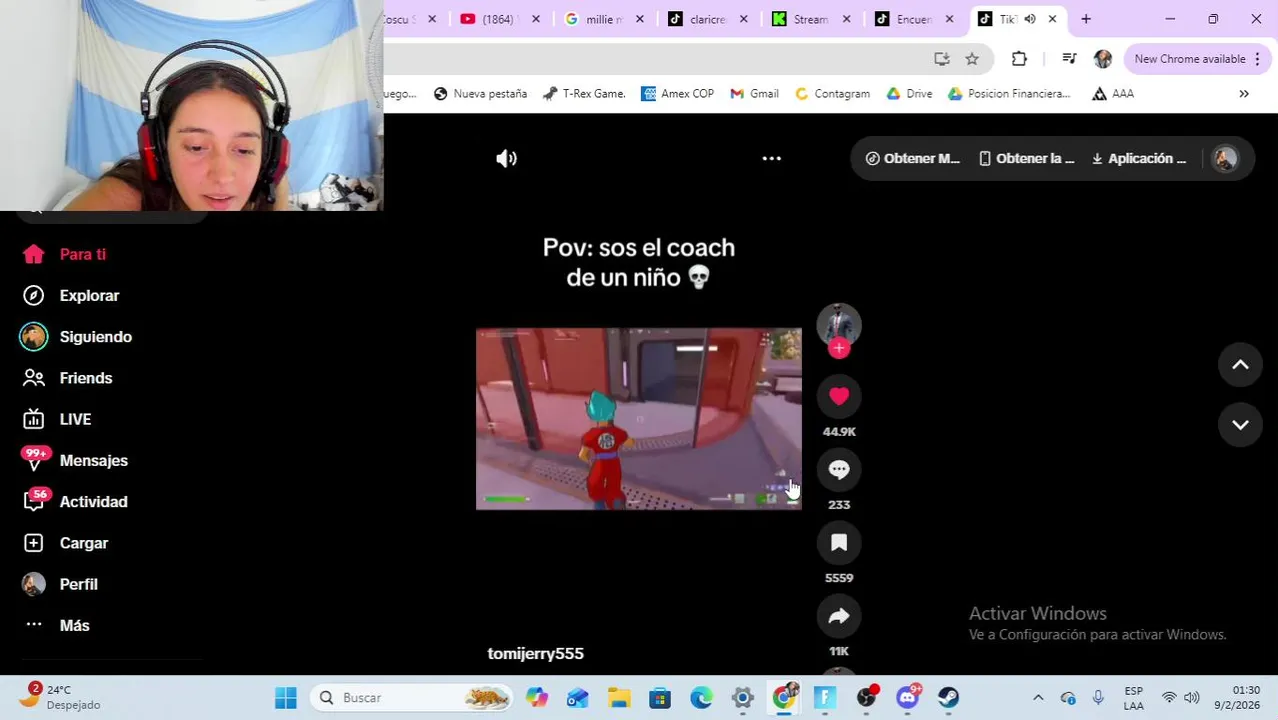Open Actividad notifications
The height and width of the screenshot is (720, 1278).
[75, 501]
